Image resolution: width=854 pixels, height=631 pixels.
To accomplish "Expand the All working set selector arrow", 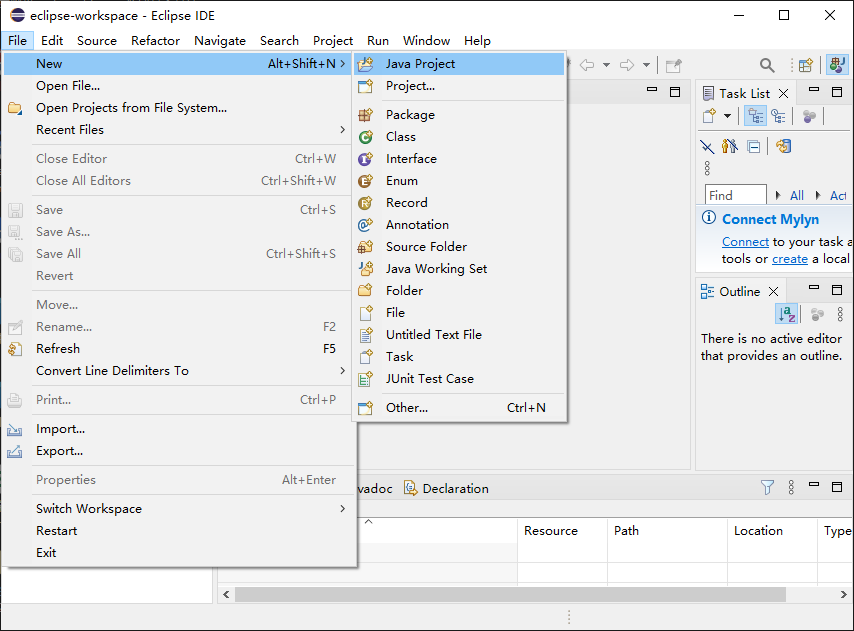I will click(778, 195).
